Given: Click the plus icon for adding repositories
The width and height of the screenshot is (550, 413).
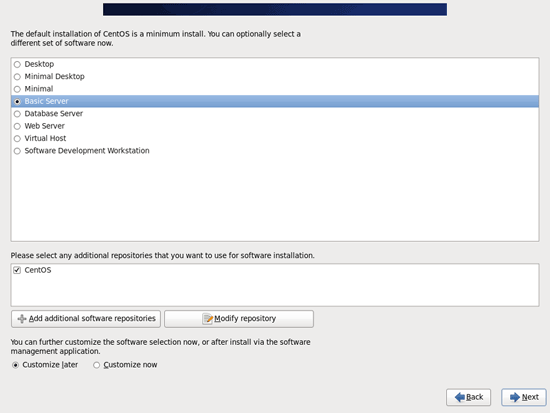Looking at the screenshot, I should (22, 319).
